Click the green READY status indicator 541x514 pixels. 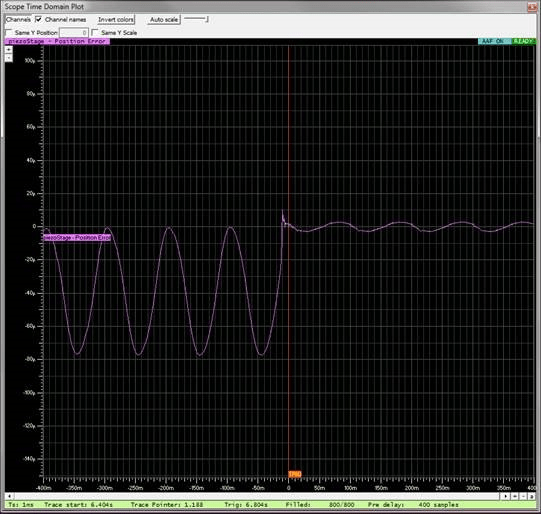524,41
